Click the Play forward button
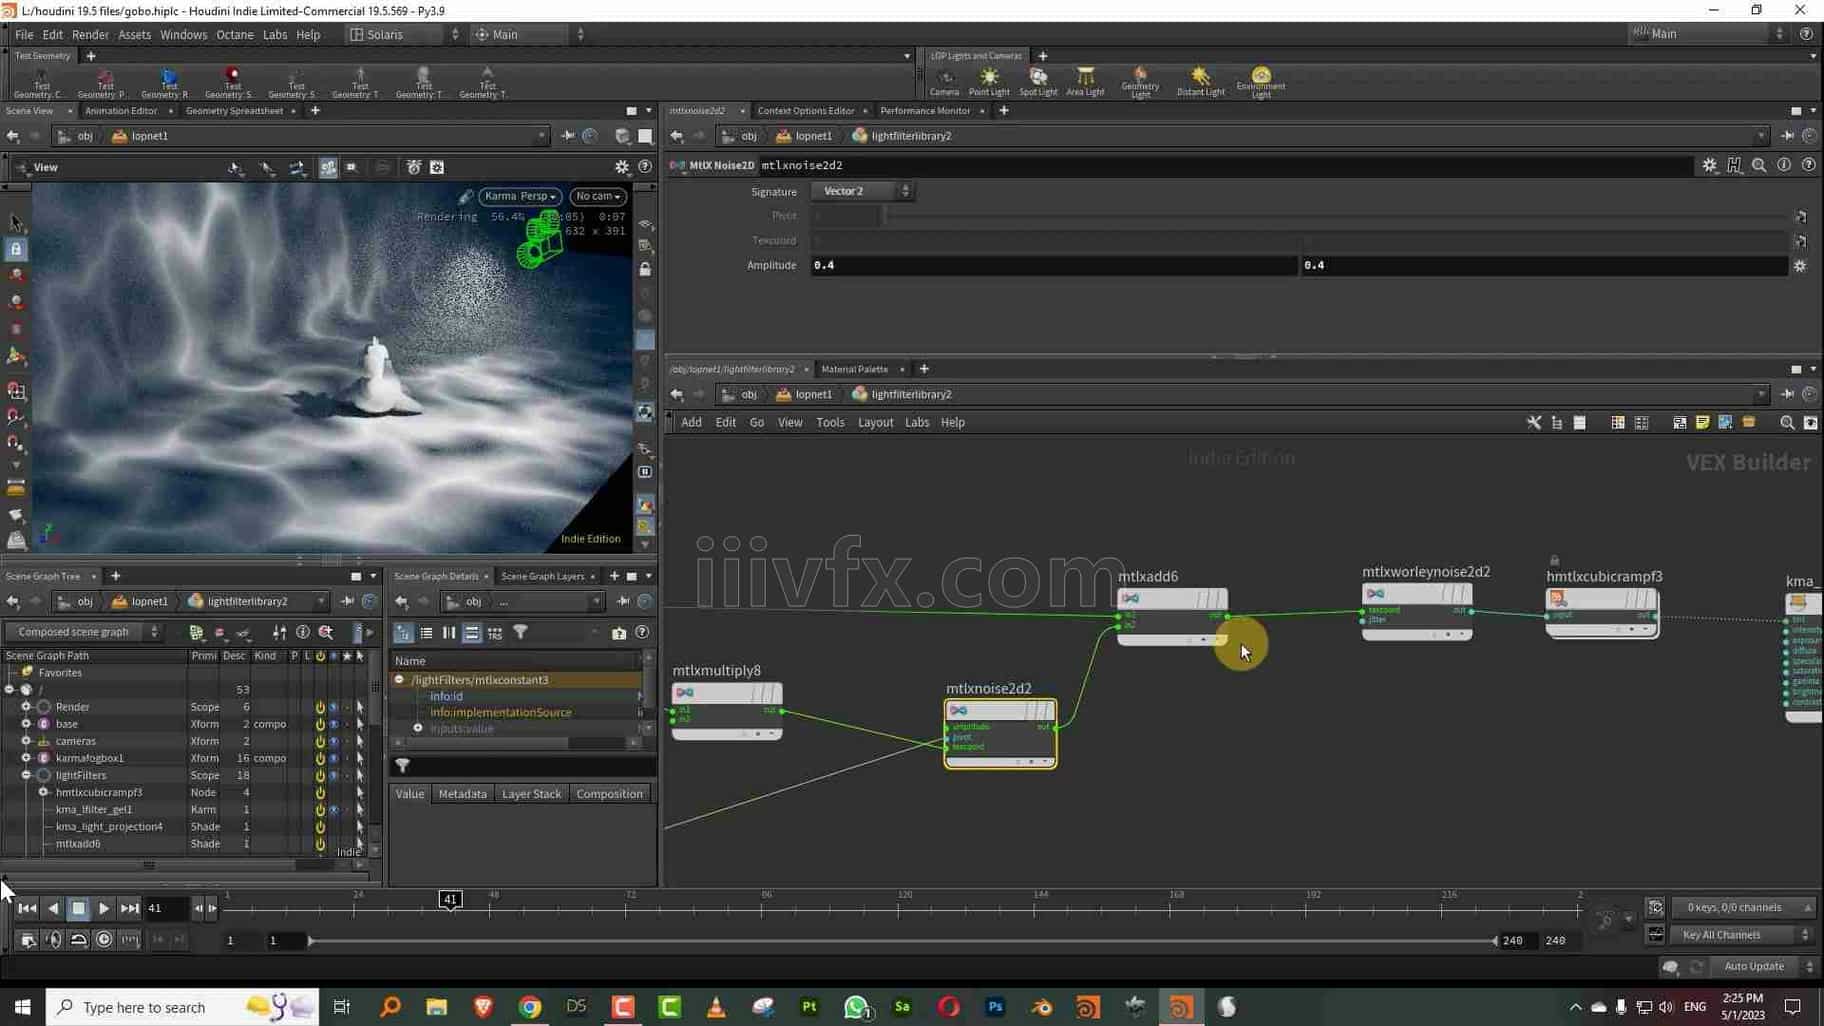Image resolution: width=1824 pixels, height=1026 pixels. [103, 908]
